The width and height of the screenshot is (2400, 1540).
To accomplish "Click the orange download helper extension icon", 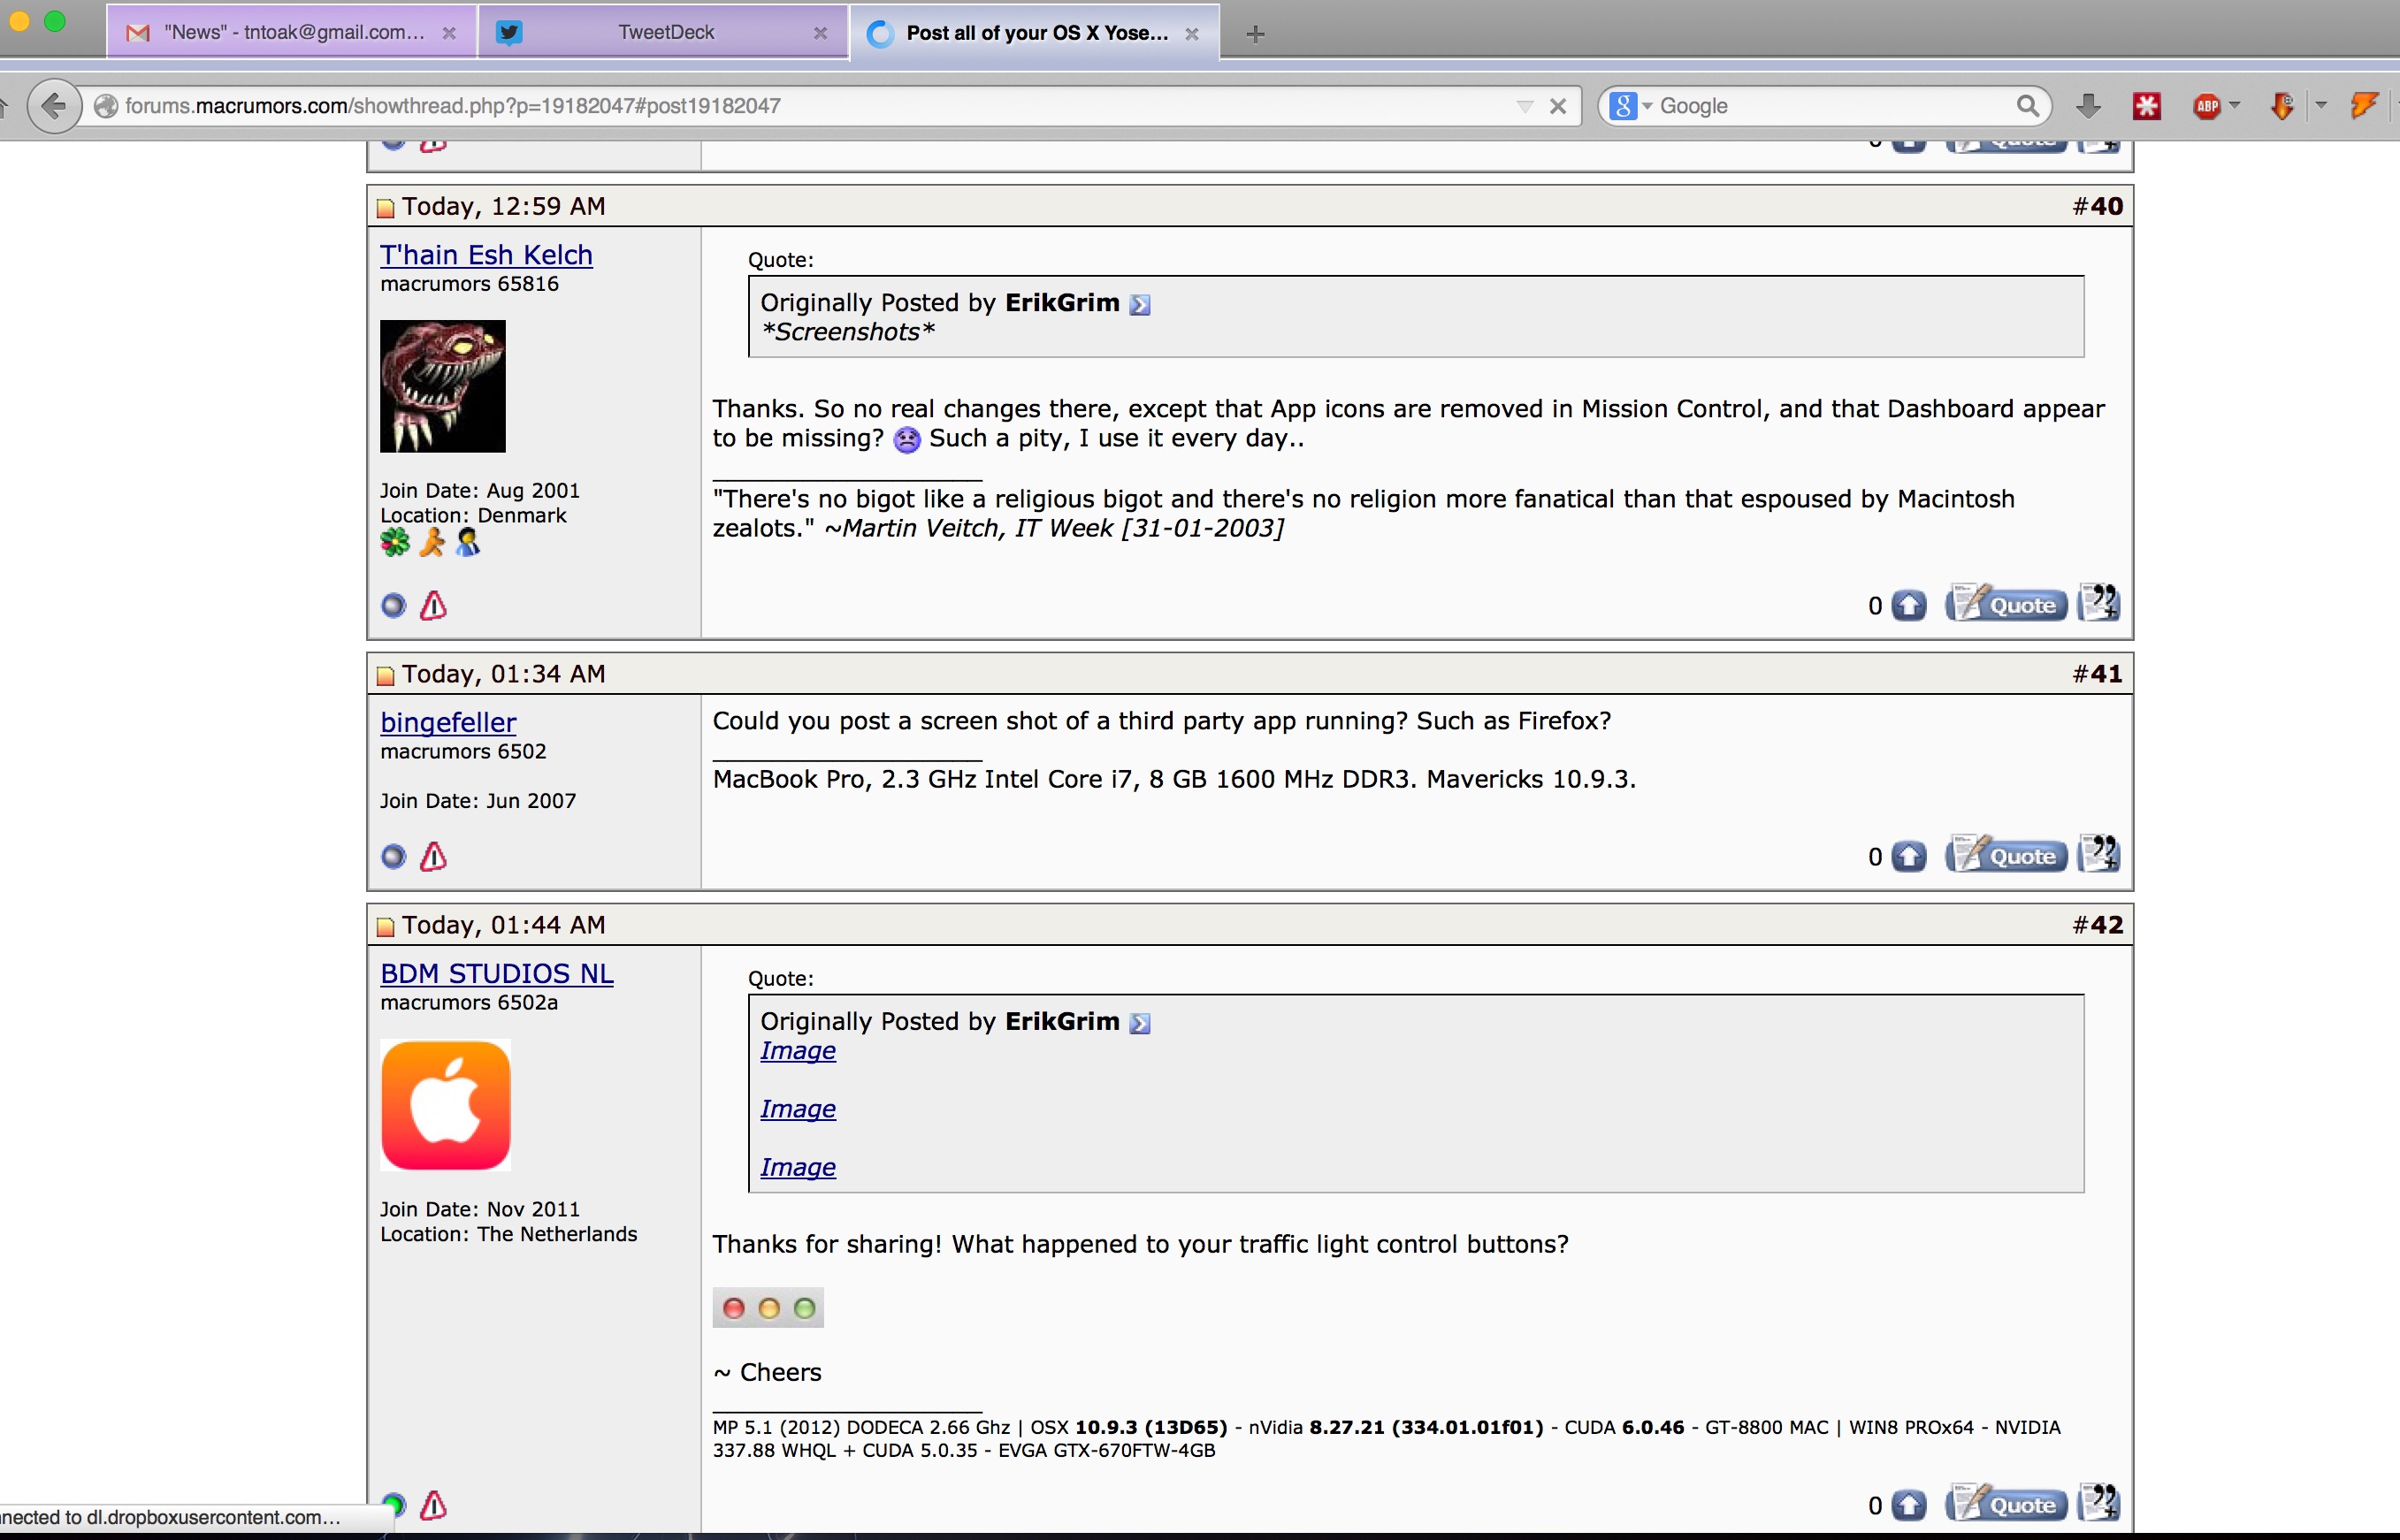I will pyautogui.click(x=2282, y=105).
